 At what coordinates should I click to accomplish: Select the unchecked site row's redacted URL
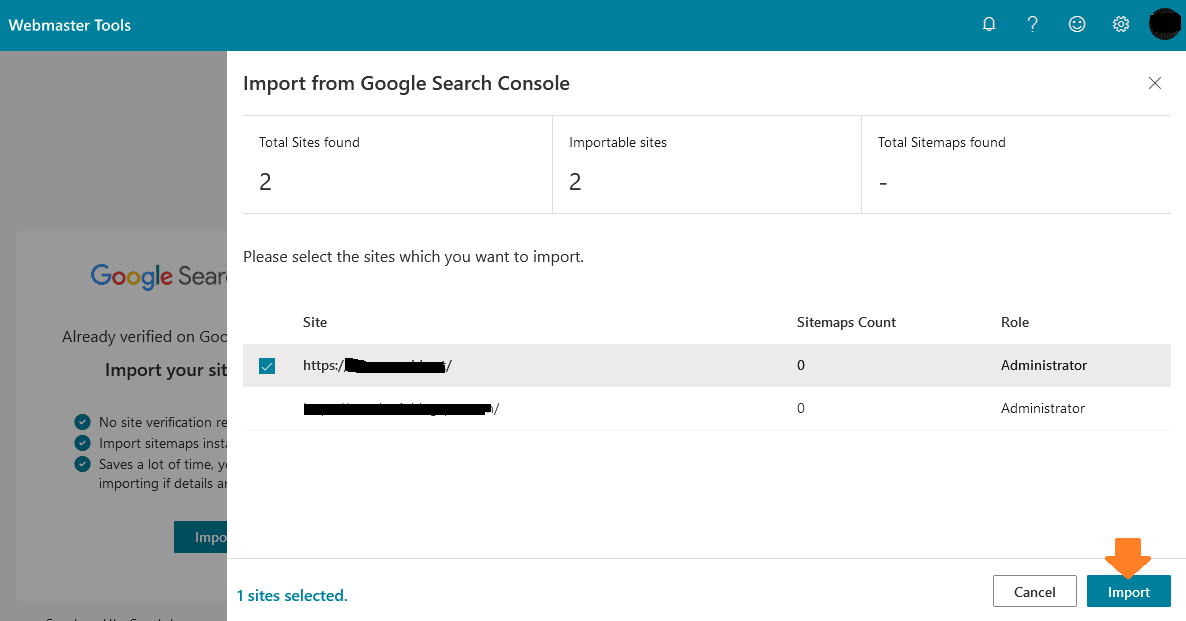click(401, 408)
